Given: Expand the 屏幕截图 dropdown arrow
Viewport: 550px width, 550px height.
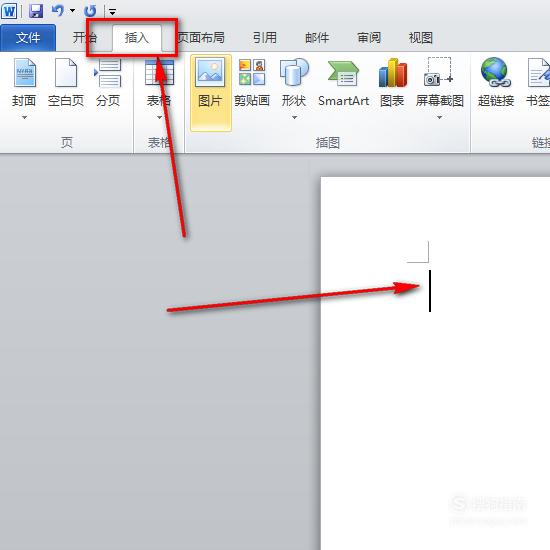Looking at the screenshot, I should click(440, 118).
